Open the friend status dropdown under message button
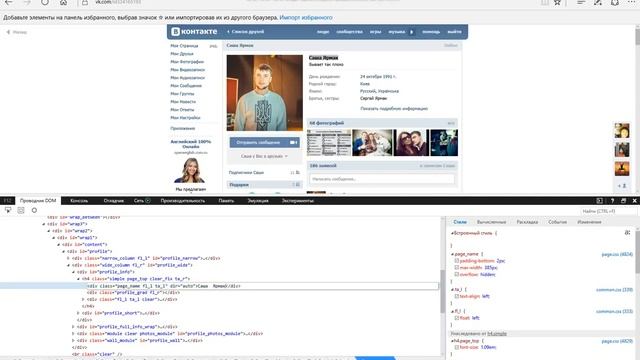 264,156
